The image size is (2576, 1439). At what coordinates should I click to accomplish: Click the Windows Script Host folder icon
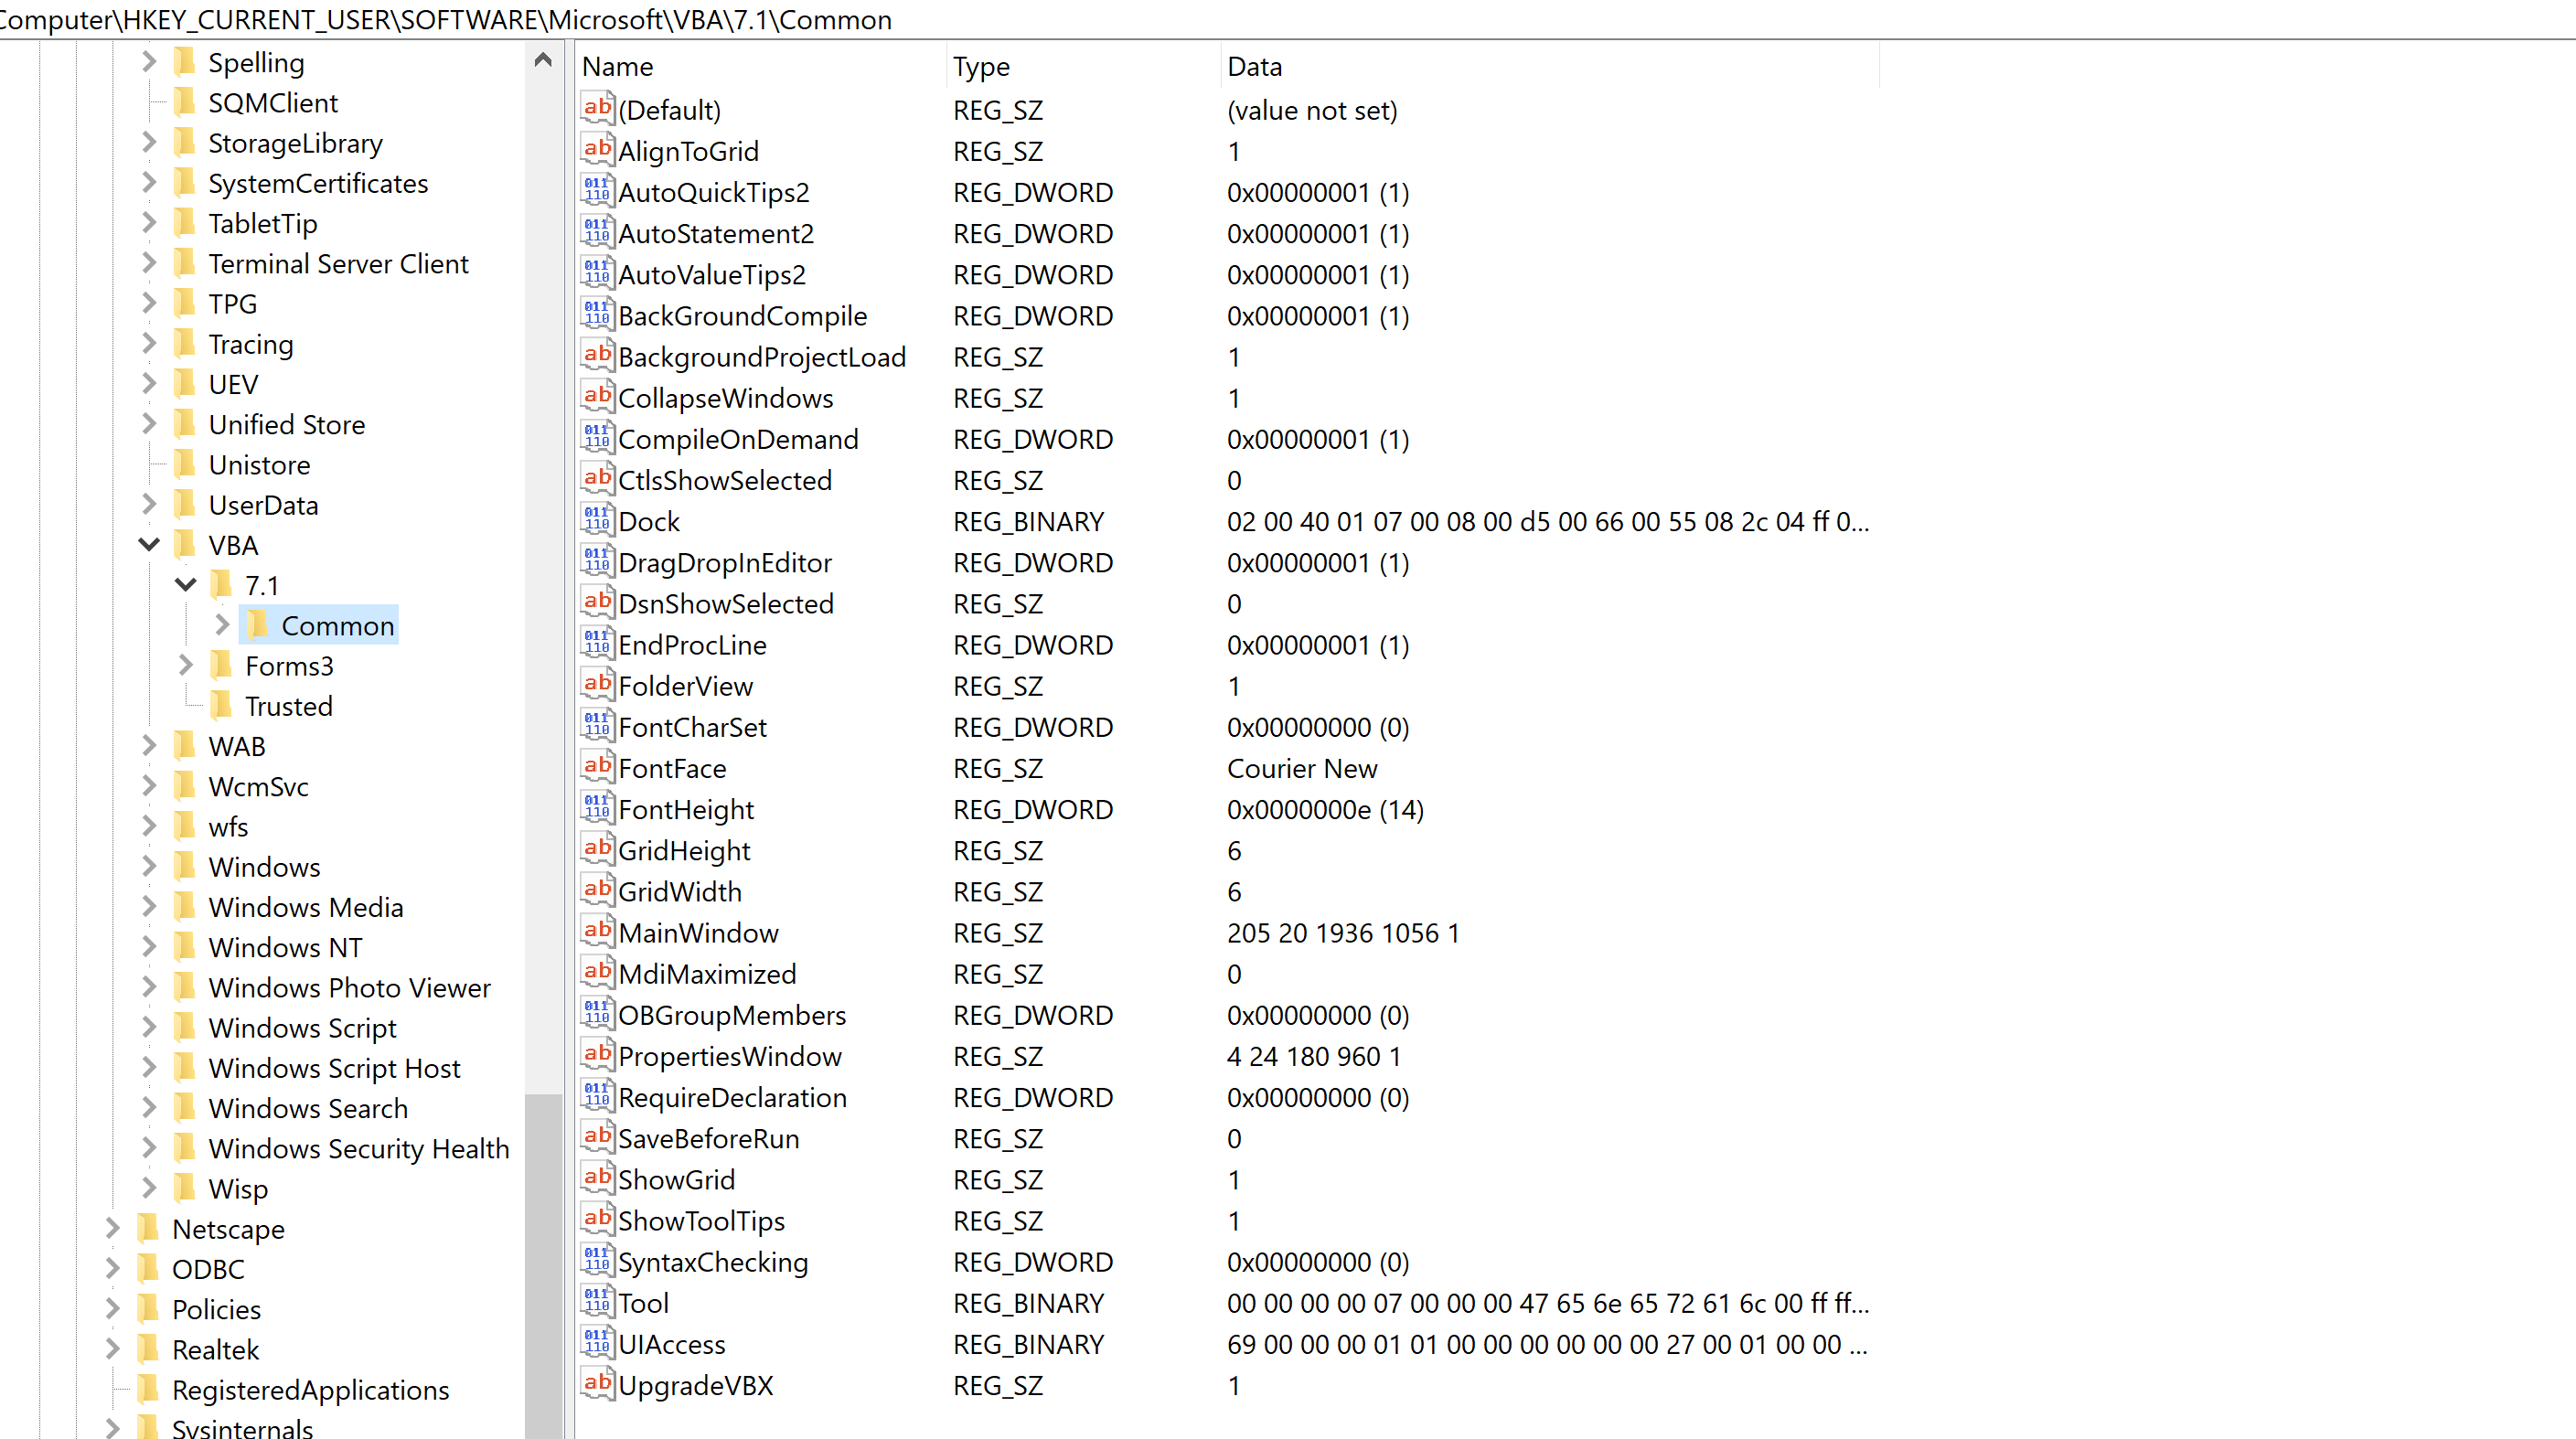point(185,1068)
